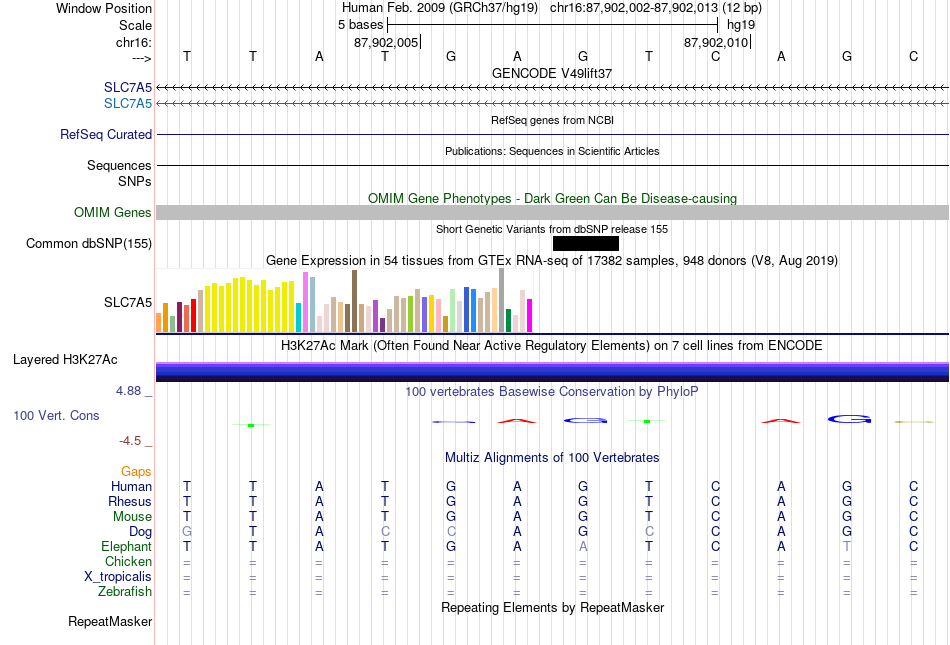Screen dimensions: 950x645
Task: Click the hg19 label beside scale bar
Action: tap(740, 25)
